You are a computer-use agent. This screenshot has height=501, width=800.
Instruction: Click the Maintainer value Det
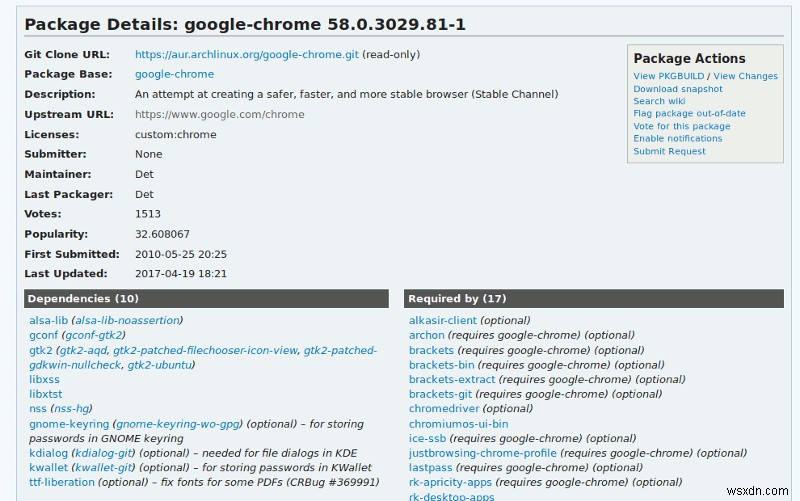point(144,174)
